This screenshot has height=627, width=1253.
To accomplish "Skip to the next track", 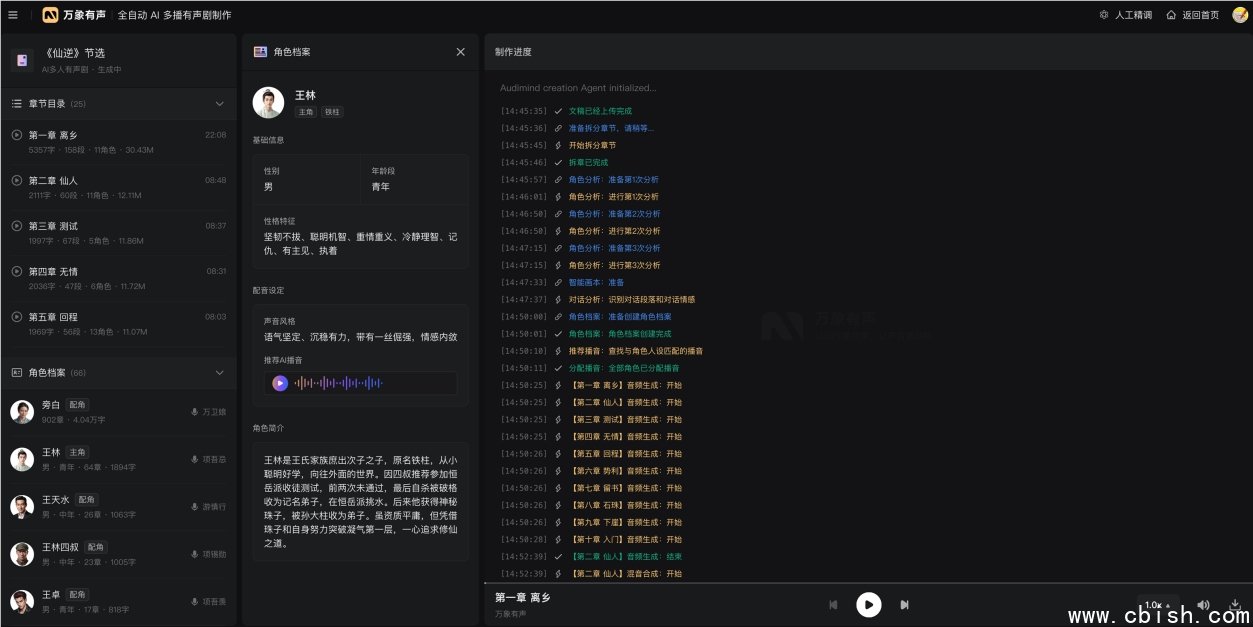I will tap(904, 605).
